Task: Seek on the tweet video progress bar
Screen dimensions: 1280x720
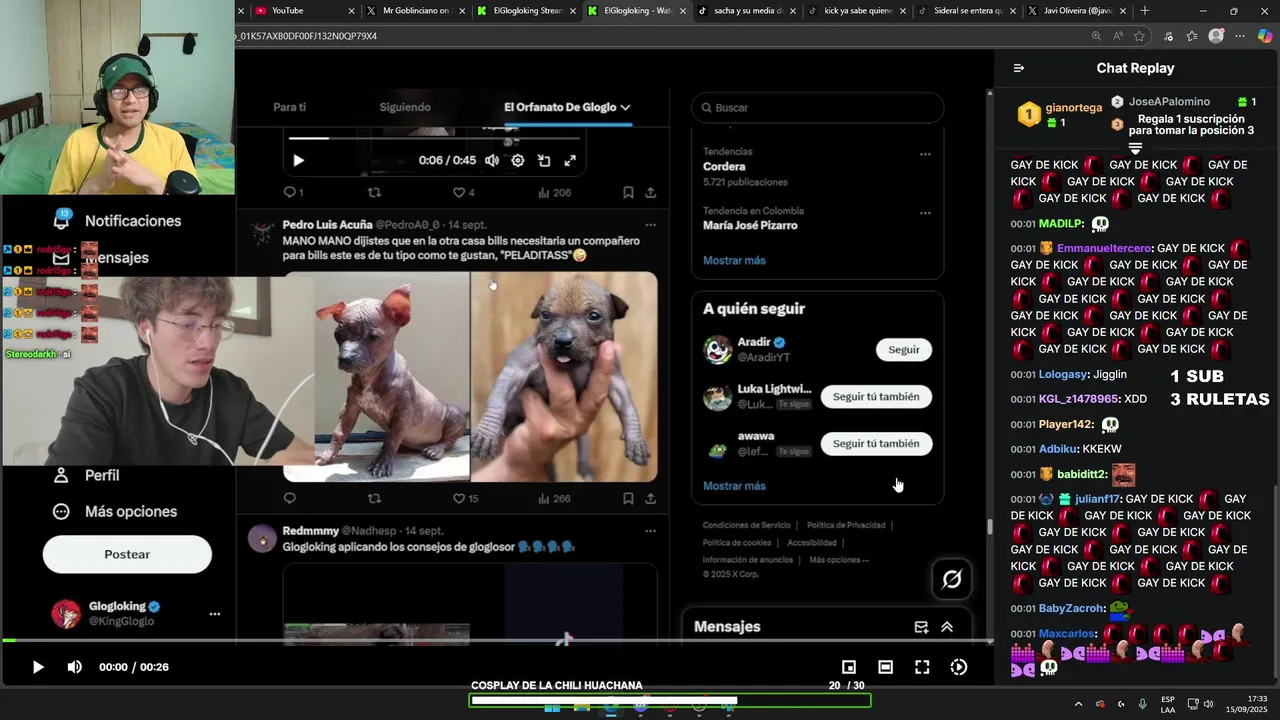Action: point(434,138)
